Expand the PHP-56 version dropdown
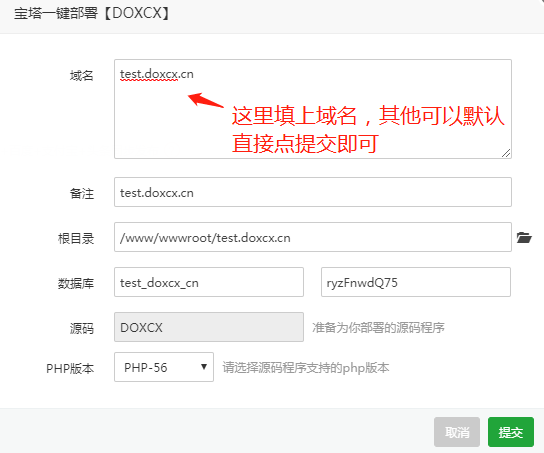 click(x=164, y=367)
